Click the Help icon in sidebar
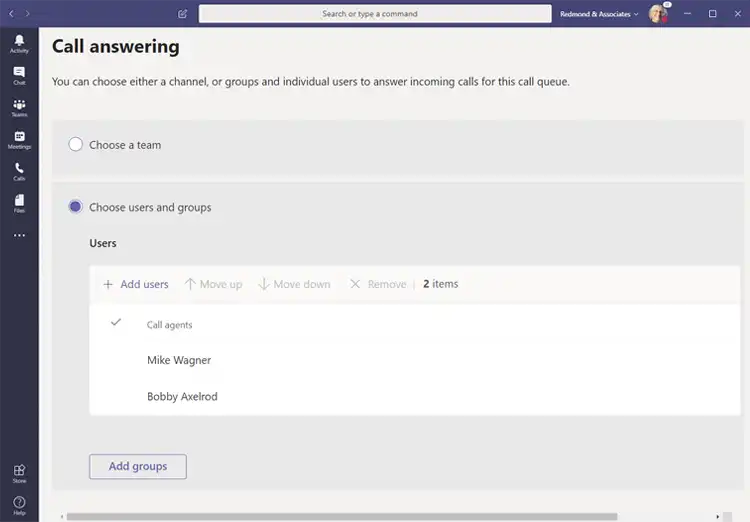Viewport: 750px width, 522px height. click(x=19, y=505)
